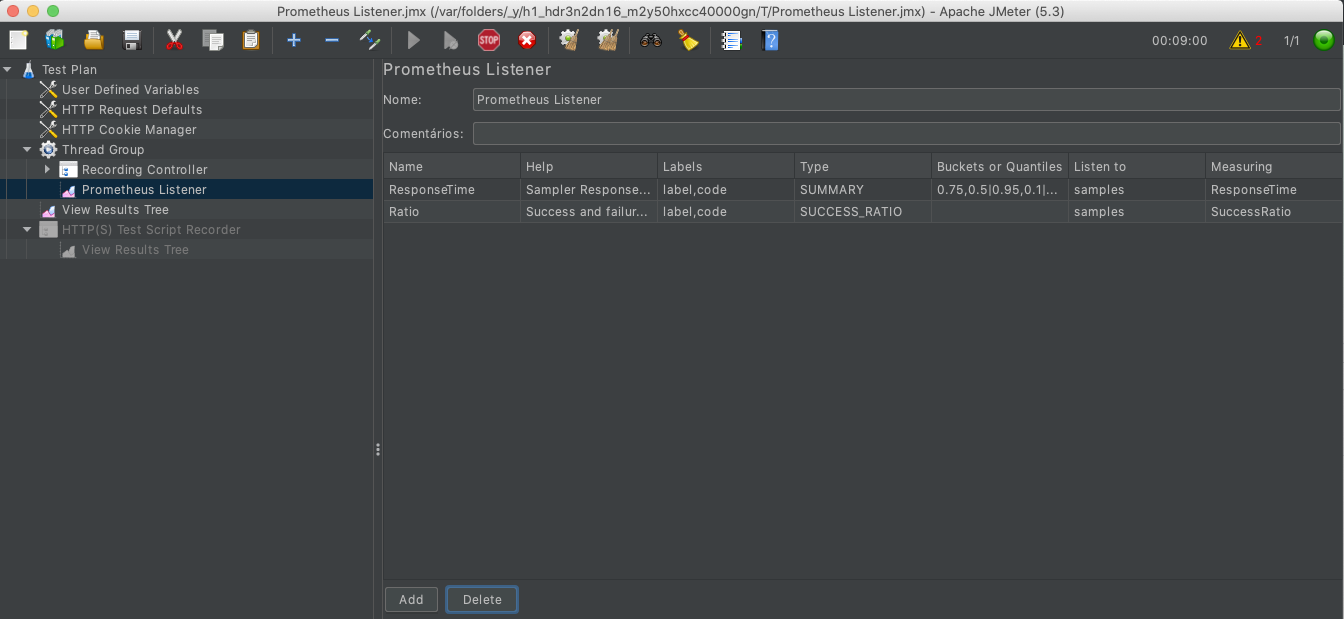This screenshot has height=619, width=1344.
Task: Paste the clipboard element
Action: (250, 40)
